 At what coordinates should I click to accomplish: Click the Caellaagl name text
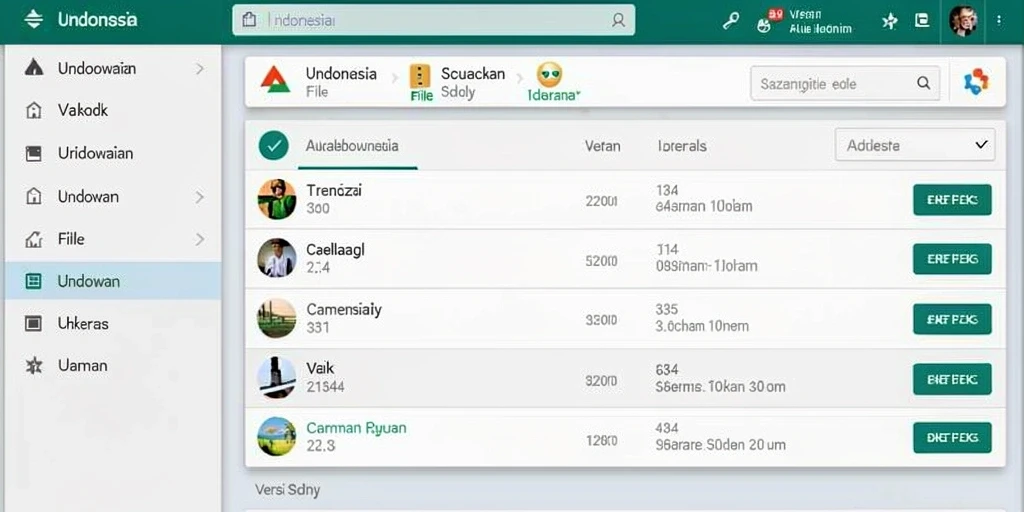click(335, 249)
